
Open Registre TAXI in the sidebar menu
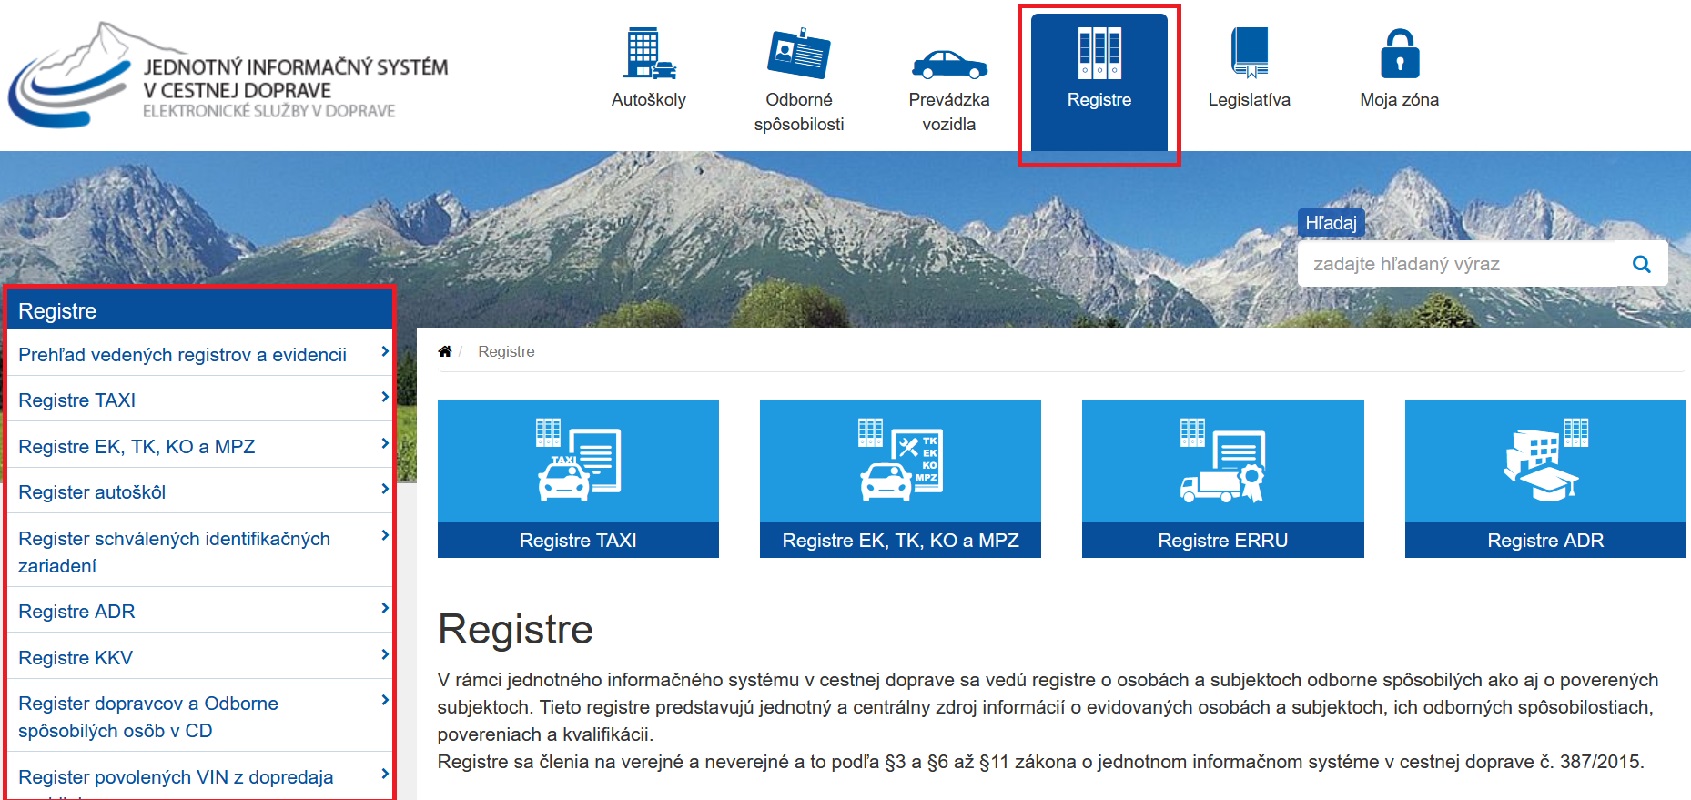tap(77, 400)
